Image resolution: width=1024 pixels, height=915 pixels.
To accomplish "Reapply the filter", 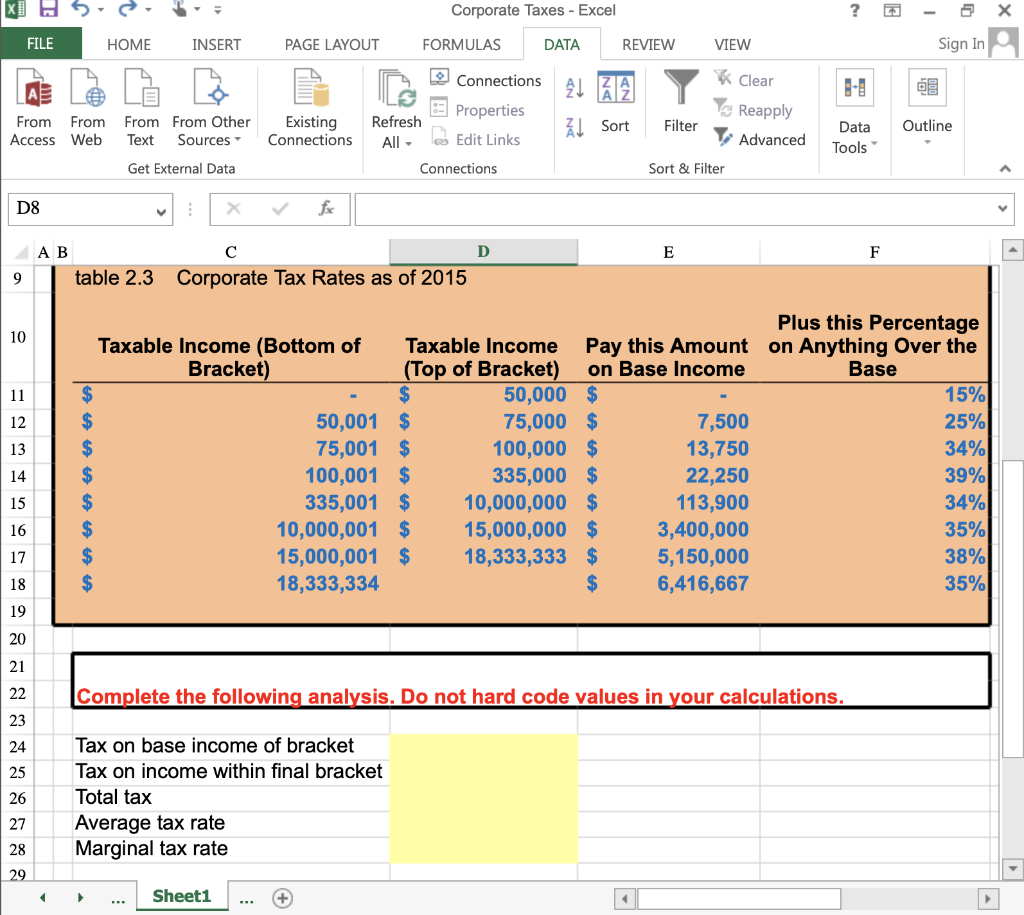I will click(x=753, y=110).
